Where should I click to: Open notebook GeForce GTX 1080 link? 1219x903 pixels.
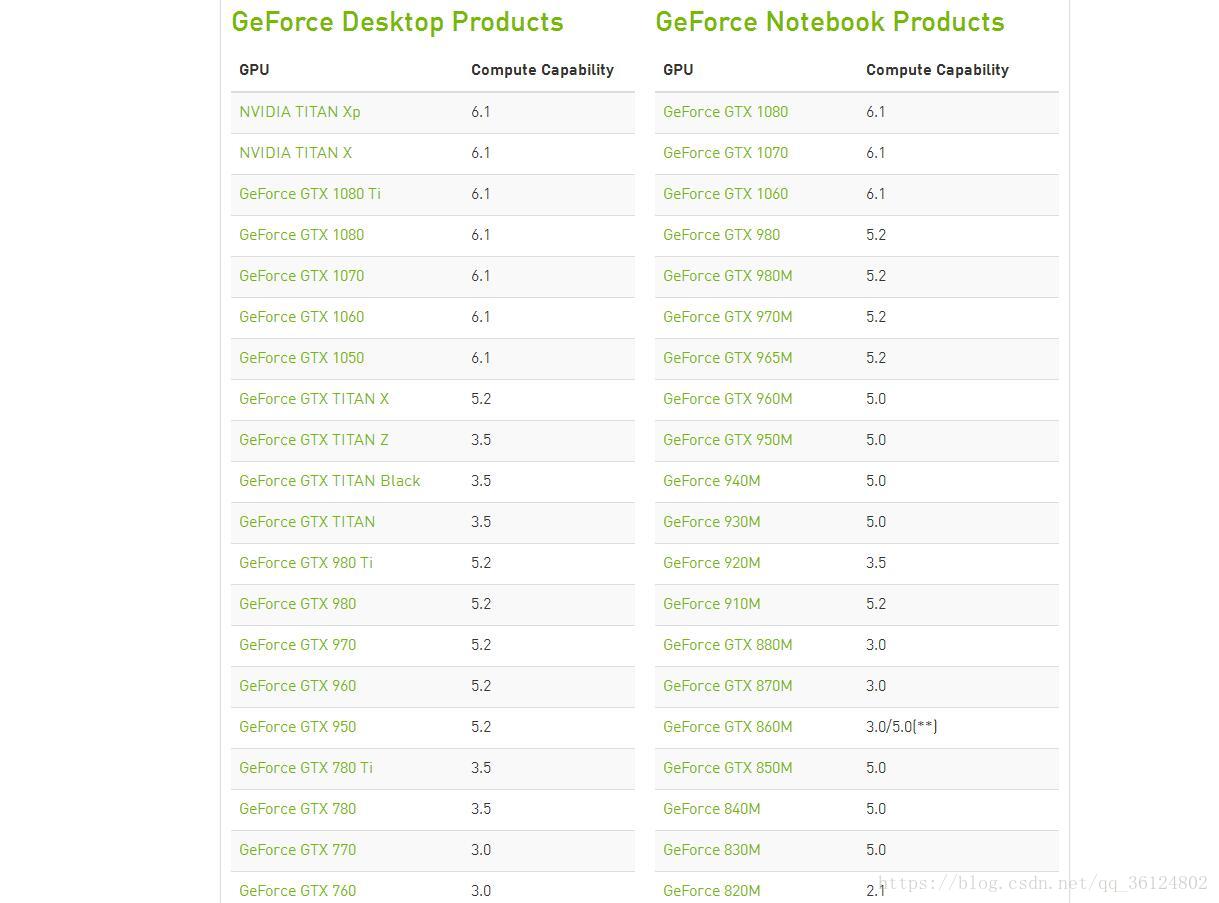(x=725, y=112)
